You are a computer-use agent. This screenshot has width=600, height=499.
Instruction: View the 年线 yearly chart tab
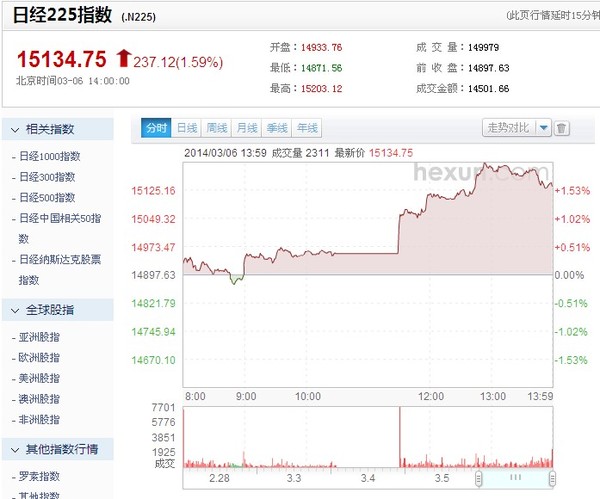pyautogui.click(x=307, y=128)
